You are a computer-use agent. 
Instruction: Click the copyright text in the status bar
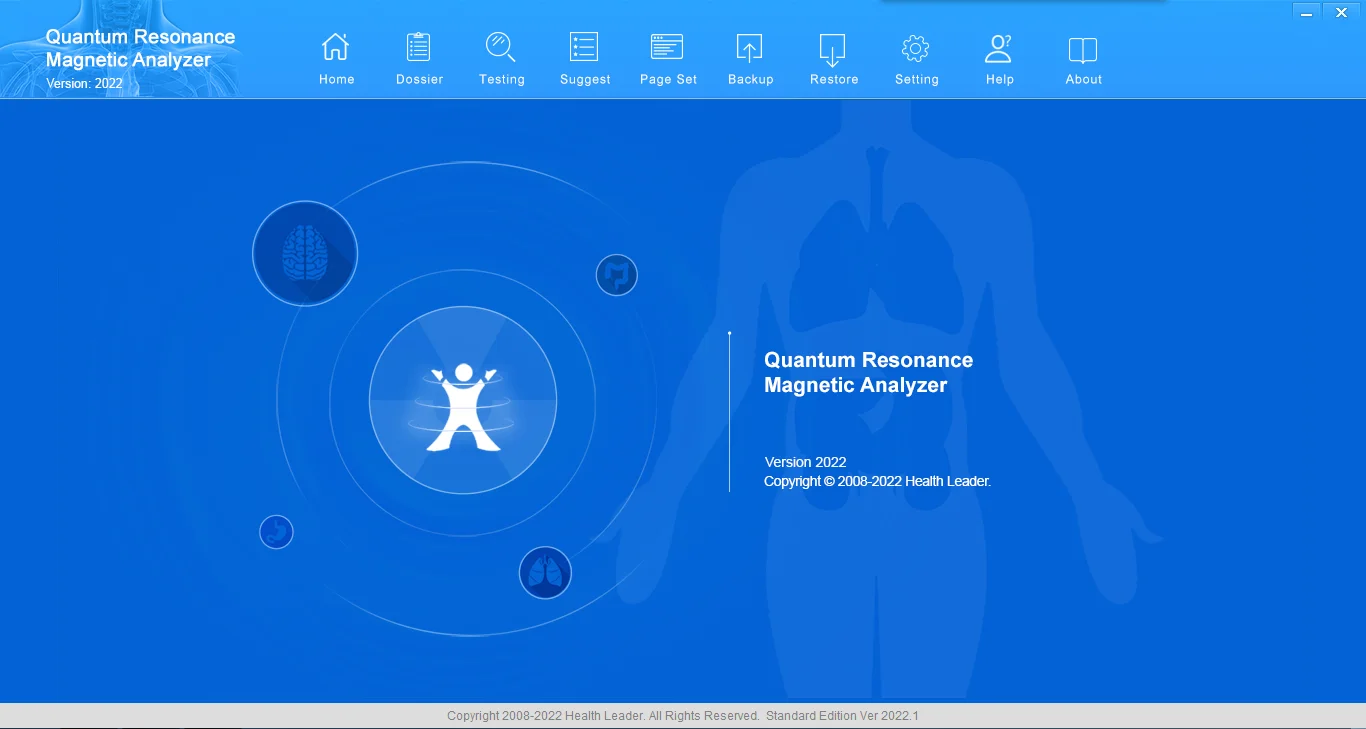pos(683,715)
